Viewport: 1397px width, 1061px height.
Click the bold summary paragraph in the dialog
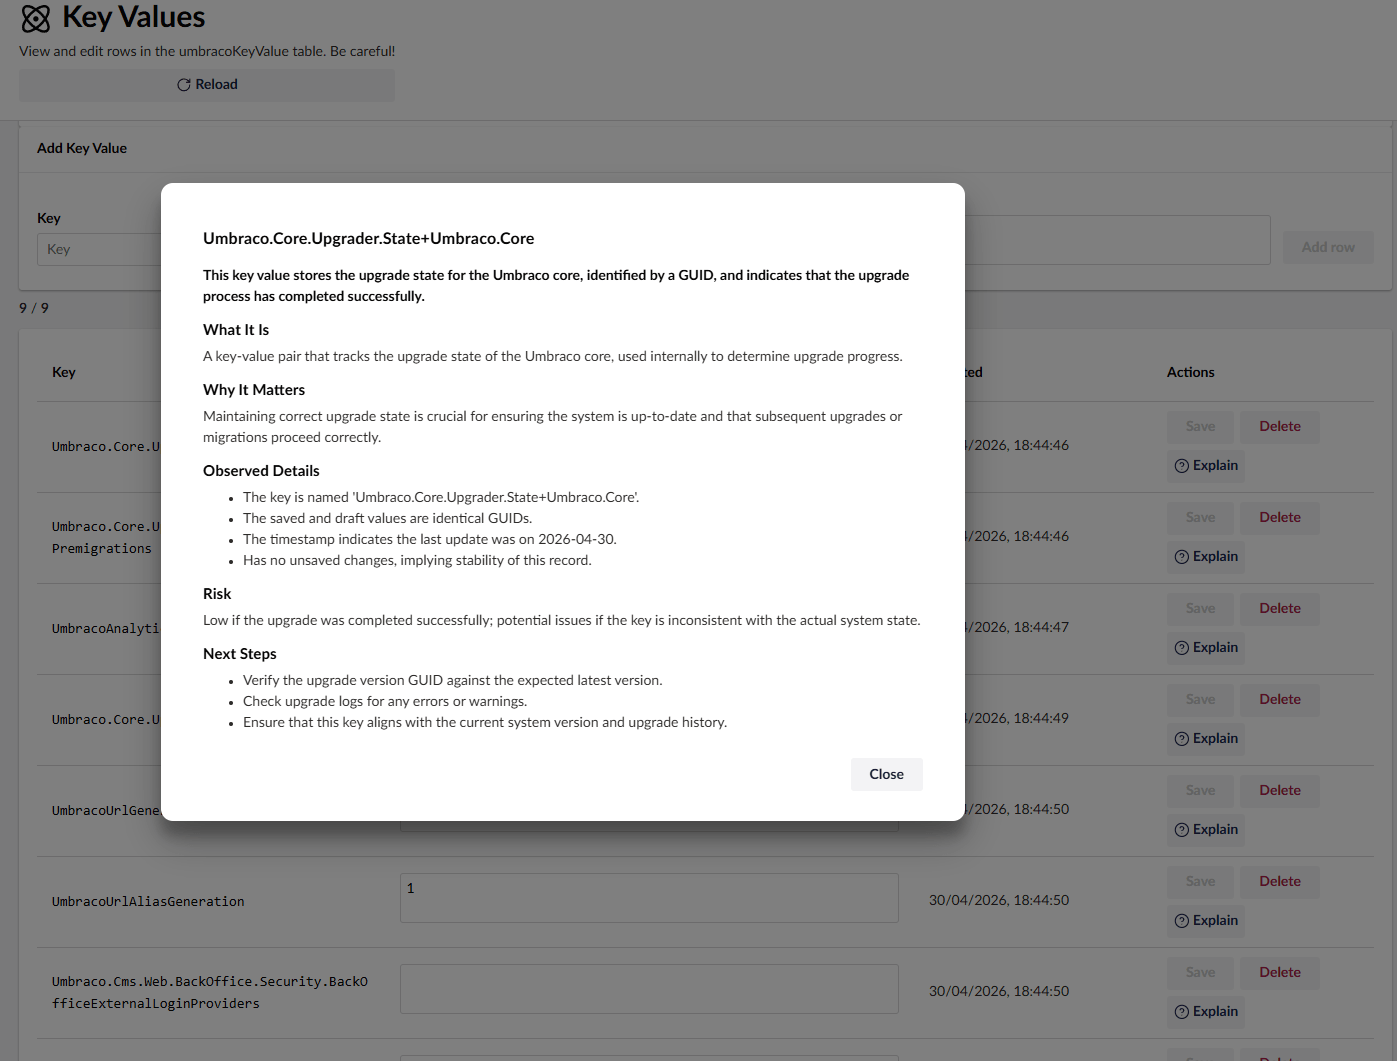(x=556, y=286)
